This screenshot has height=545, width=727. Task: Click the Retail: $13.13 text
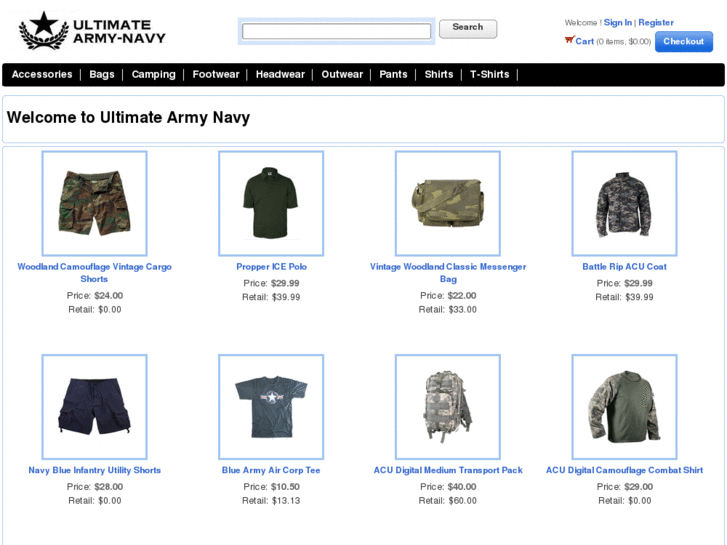(271, 500)
